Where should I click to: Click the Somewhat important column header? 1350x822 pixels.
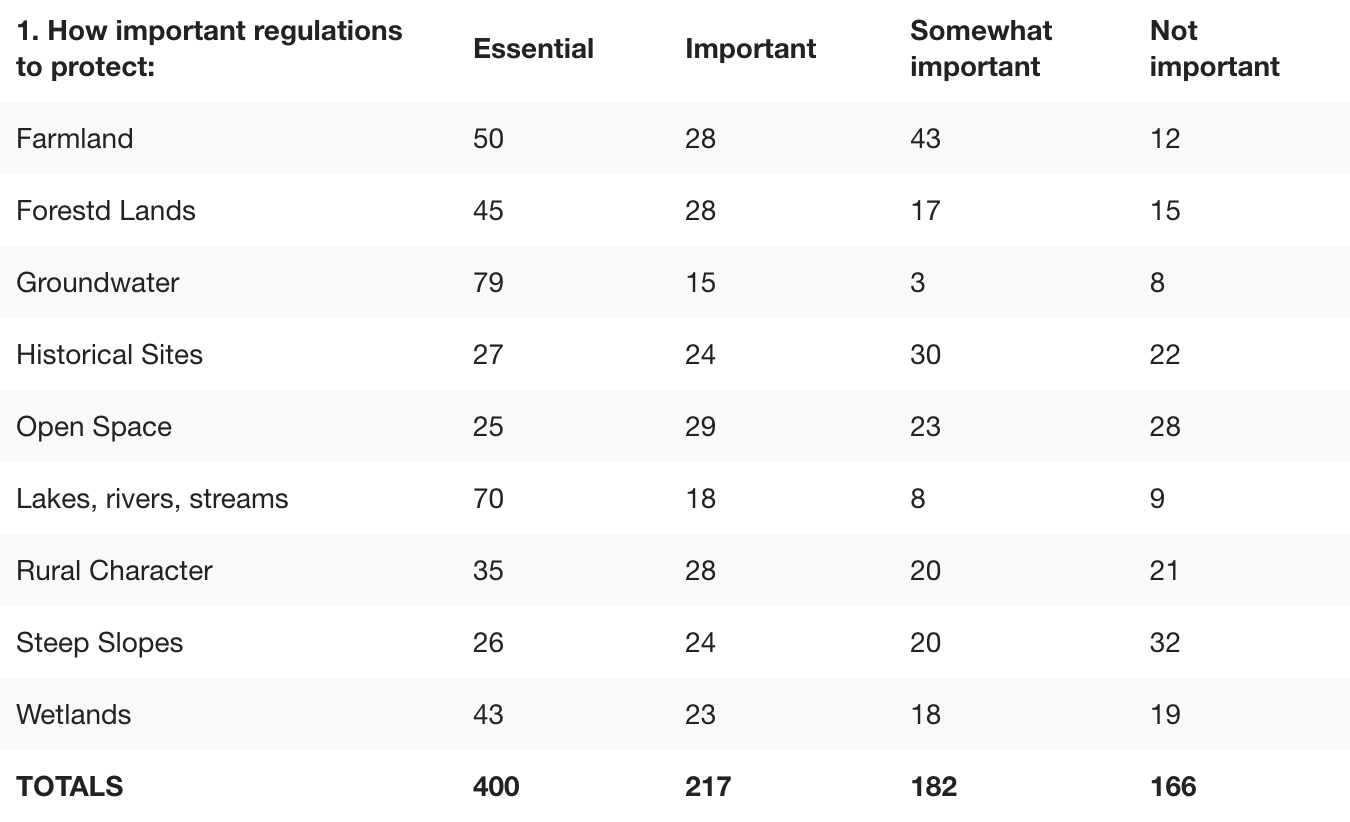click(x=980, y=49)
